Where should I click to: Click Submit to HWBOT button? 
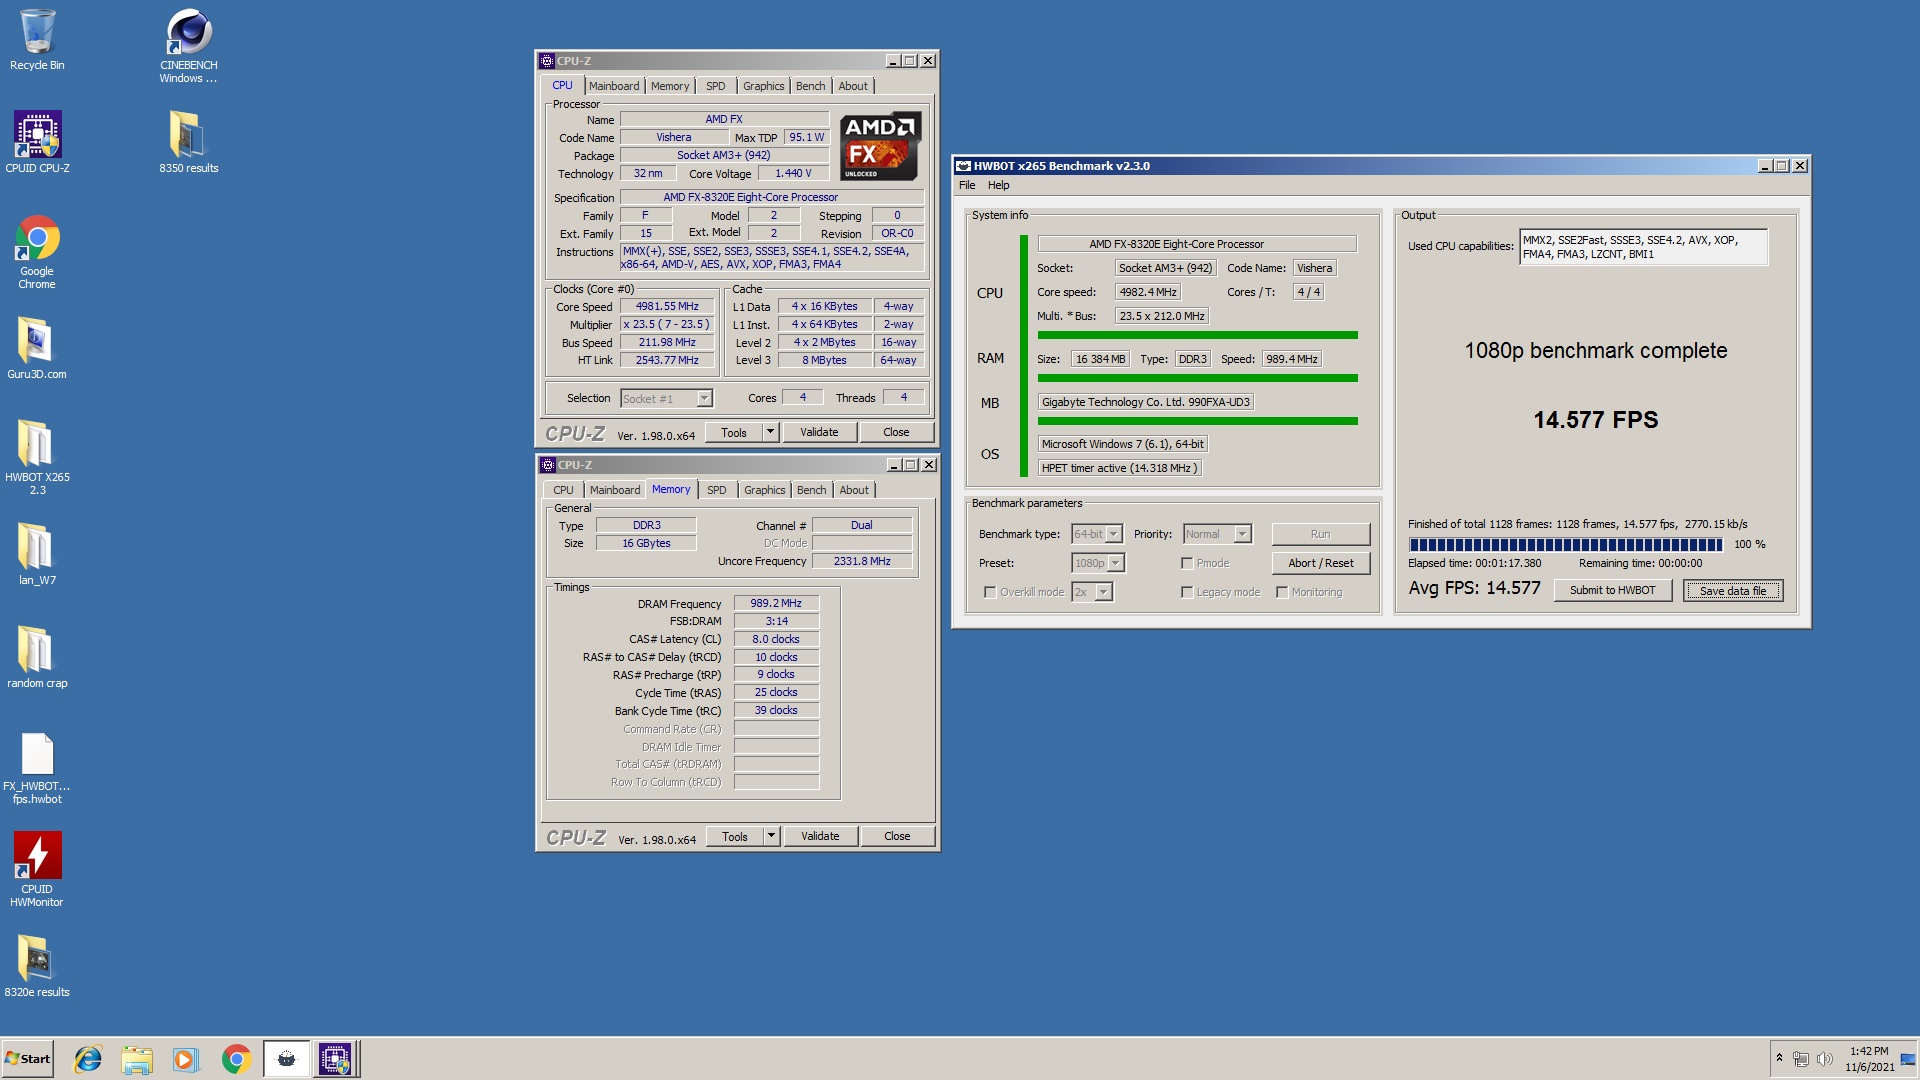[x=1612, y=590]
